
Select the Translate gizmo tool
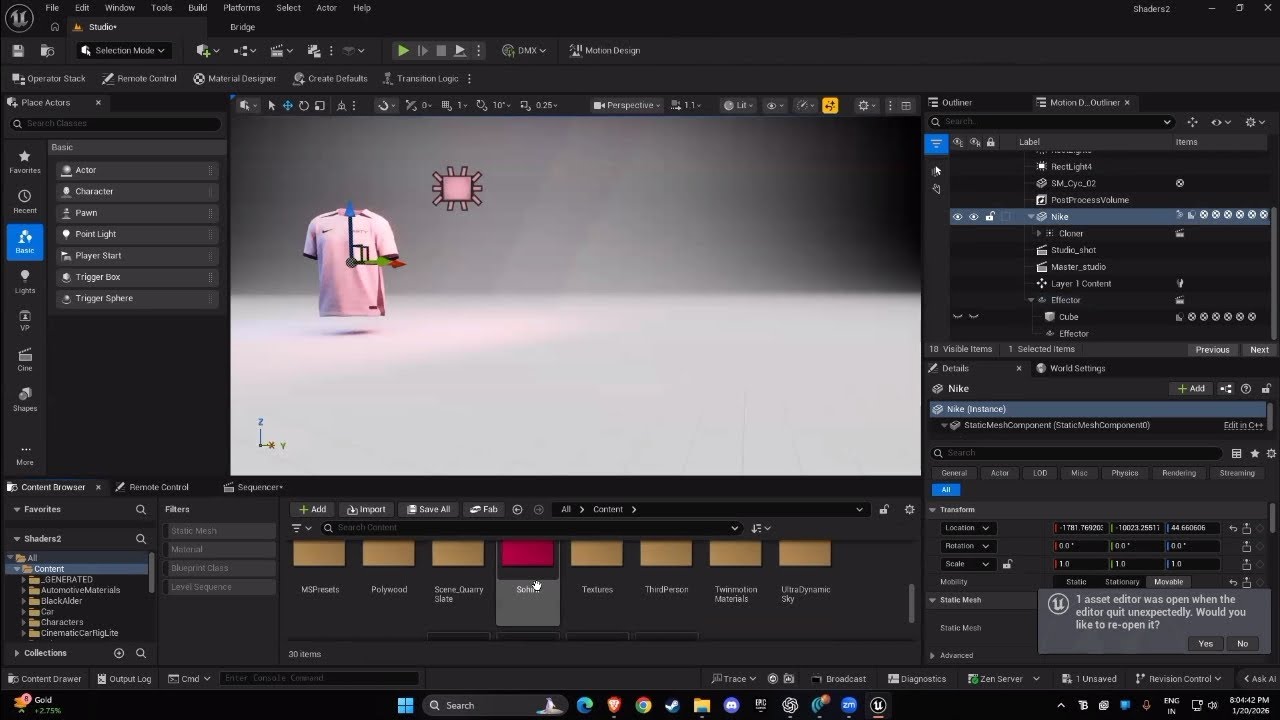coord(287,105)
